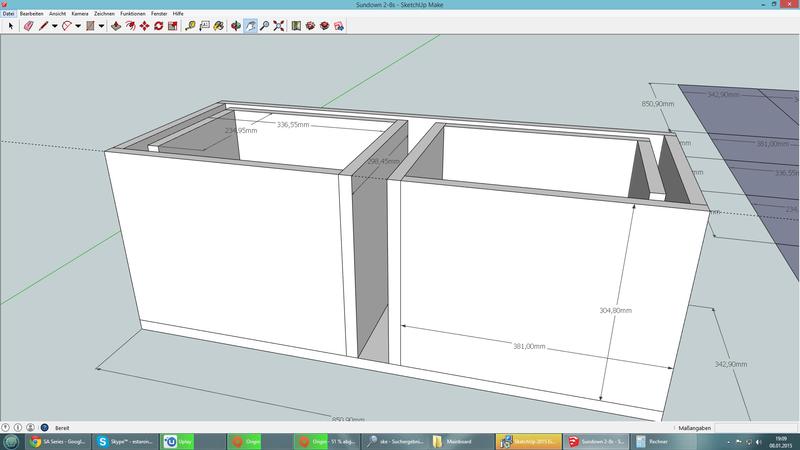
Task: Open the Fenster menu
Action: coord(159,14)
